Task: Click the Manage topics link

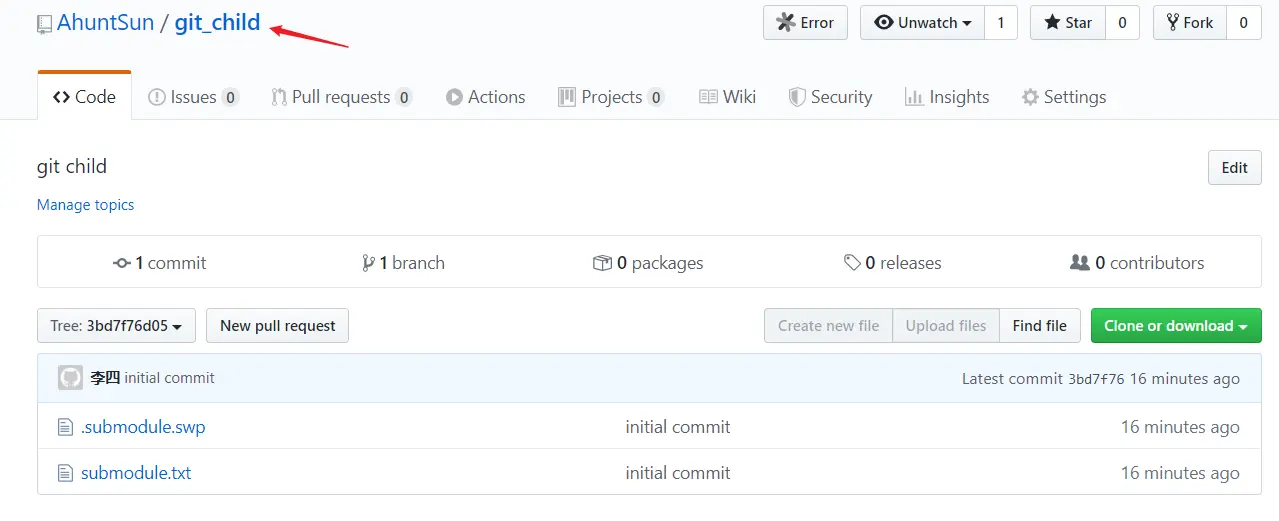Action: point(85,205)
